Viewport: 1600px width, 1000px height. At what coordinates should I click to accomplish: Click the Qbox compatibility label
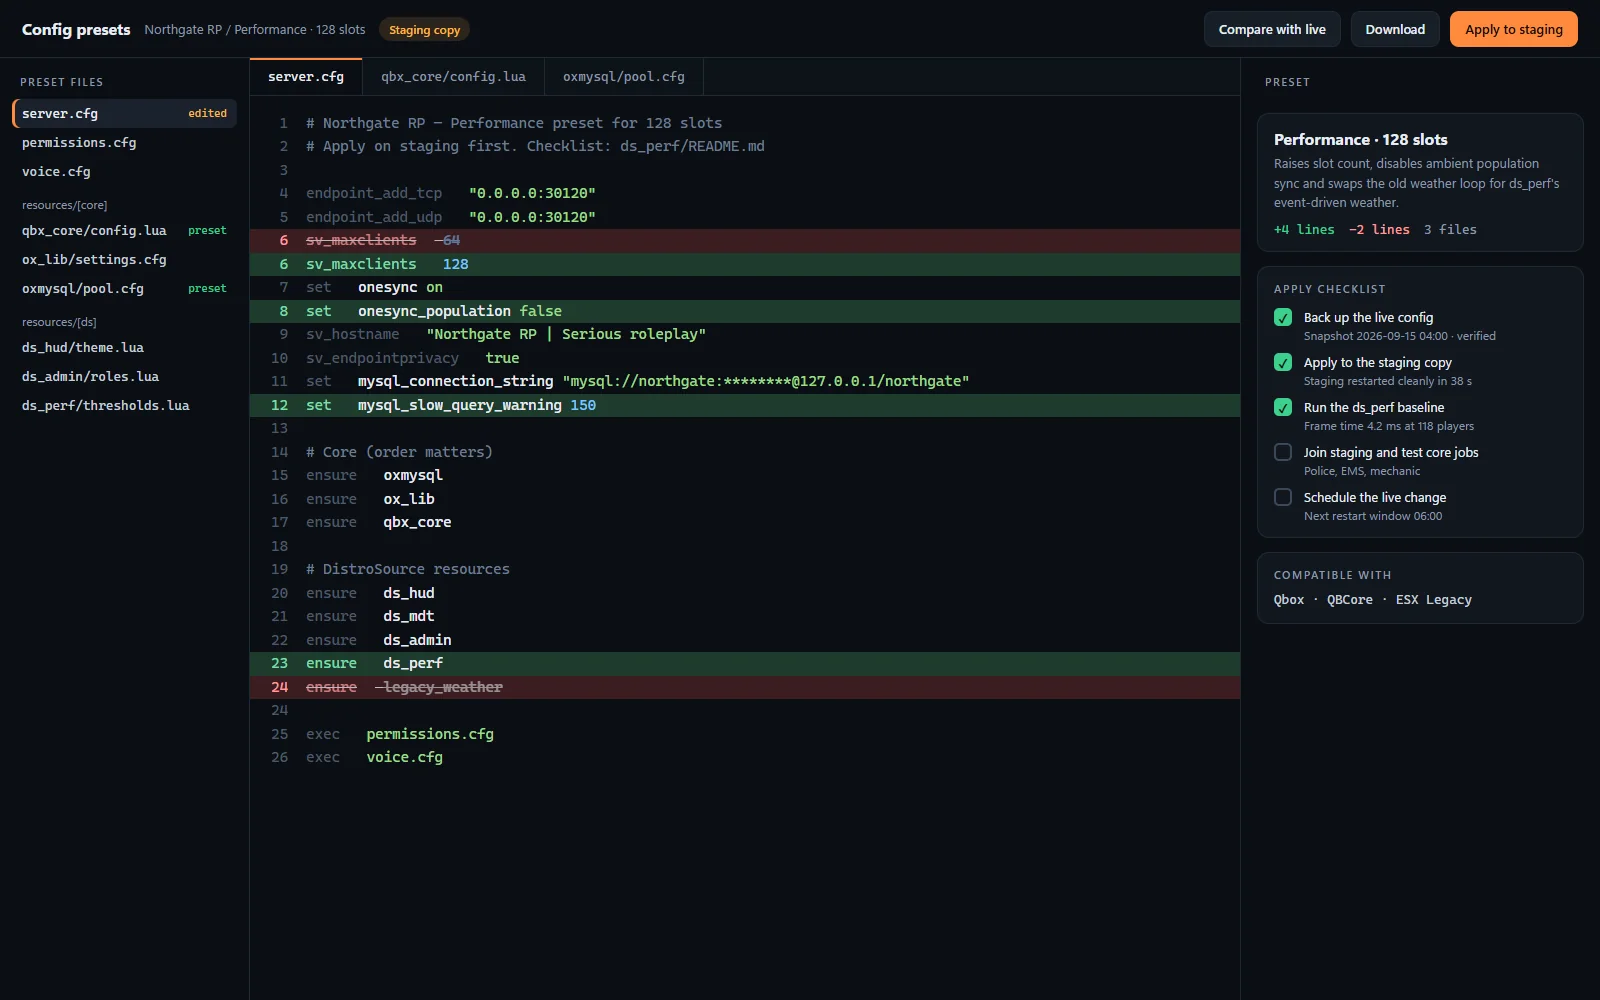(x=1289, y=600)
